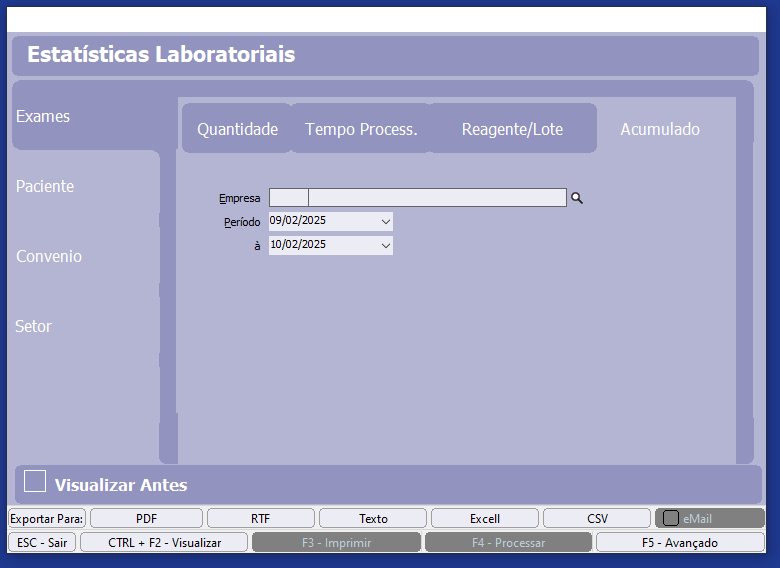Switch to the Quantidade tab
780x568 pixels.
click(237, 129)
